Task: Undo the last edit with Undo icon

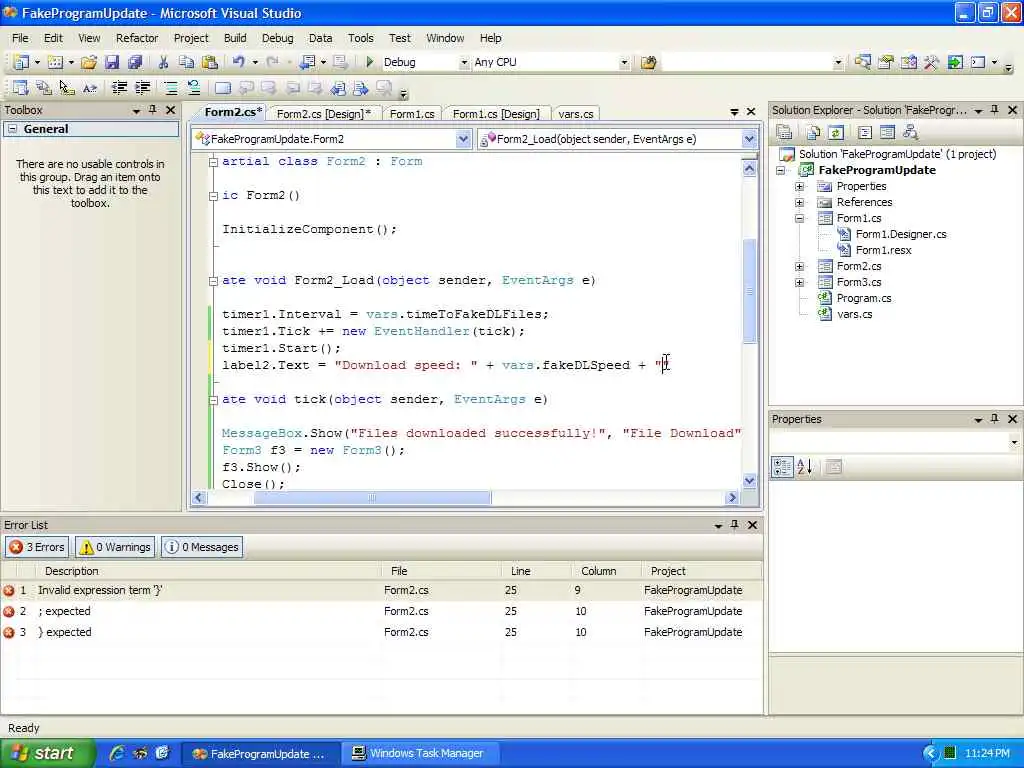Action: 238,62
